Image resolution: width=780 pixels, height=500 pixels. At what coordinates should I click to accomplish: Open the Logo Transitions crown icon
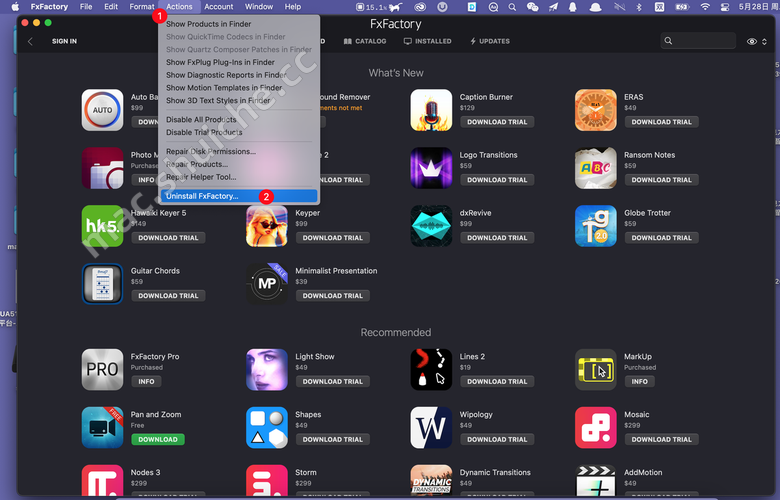coord(431,168)
